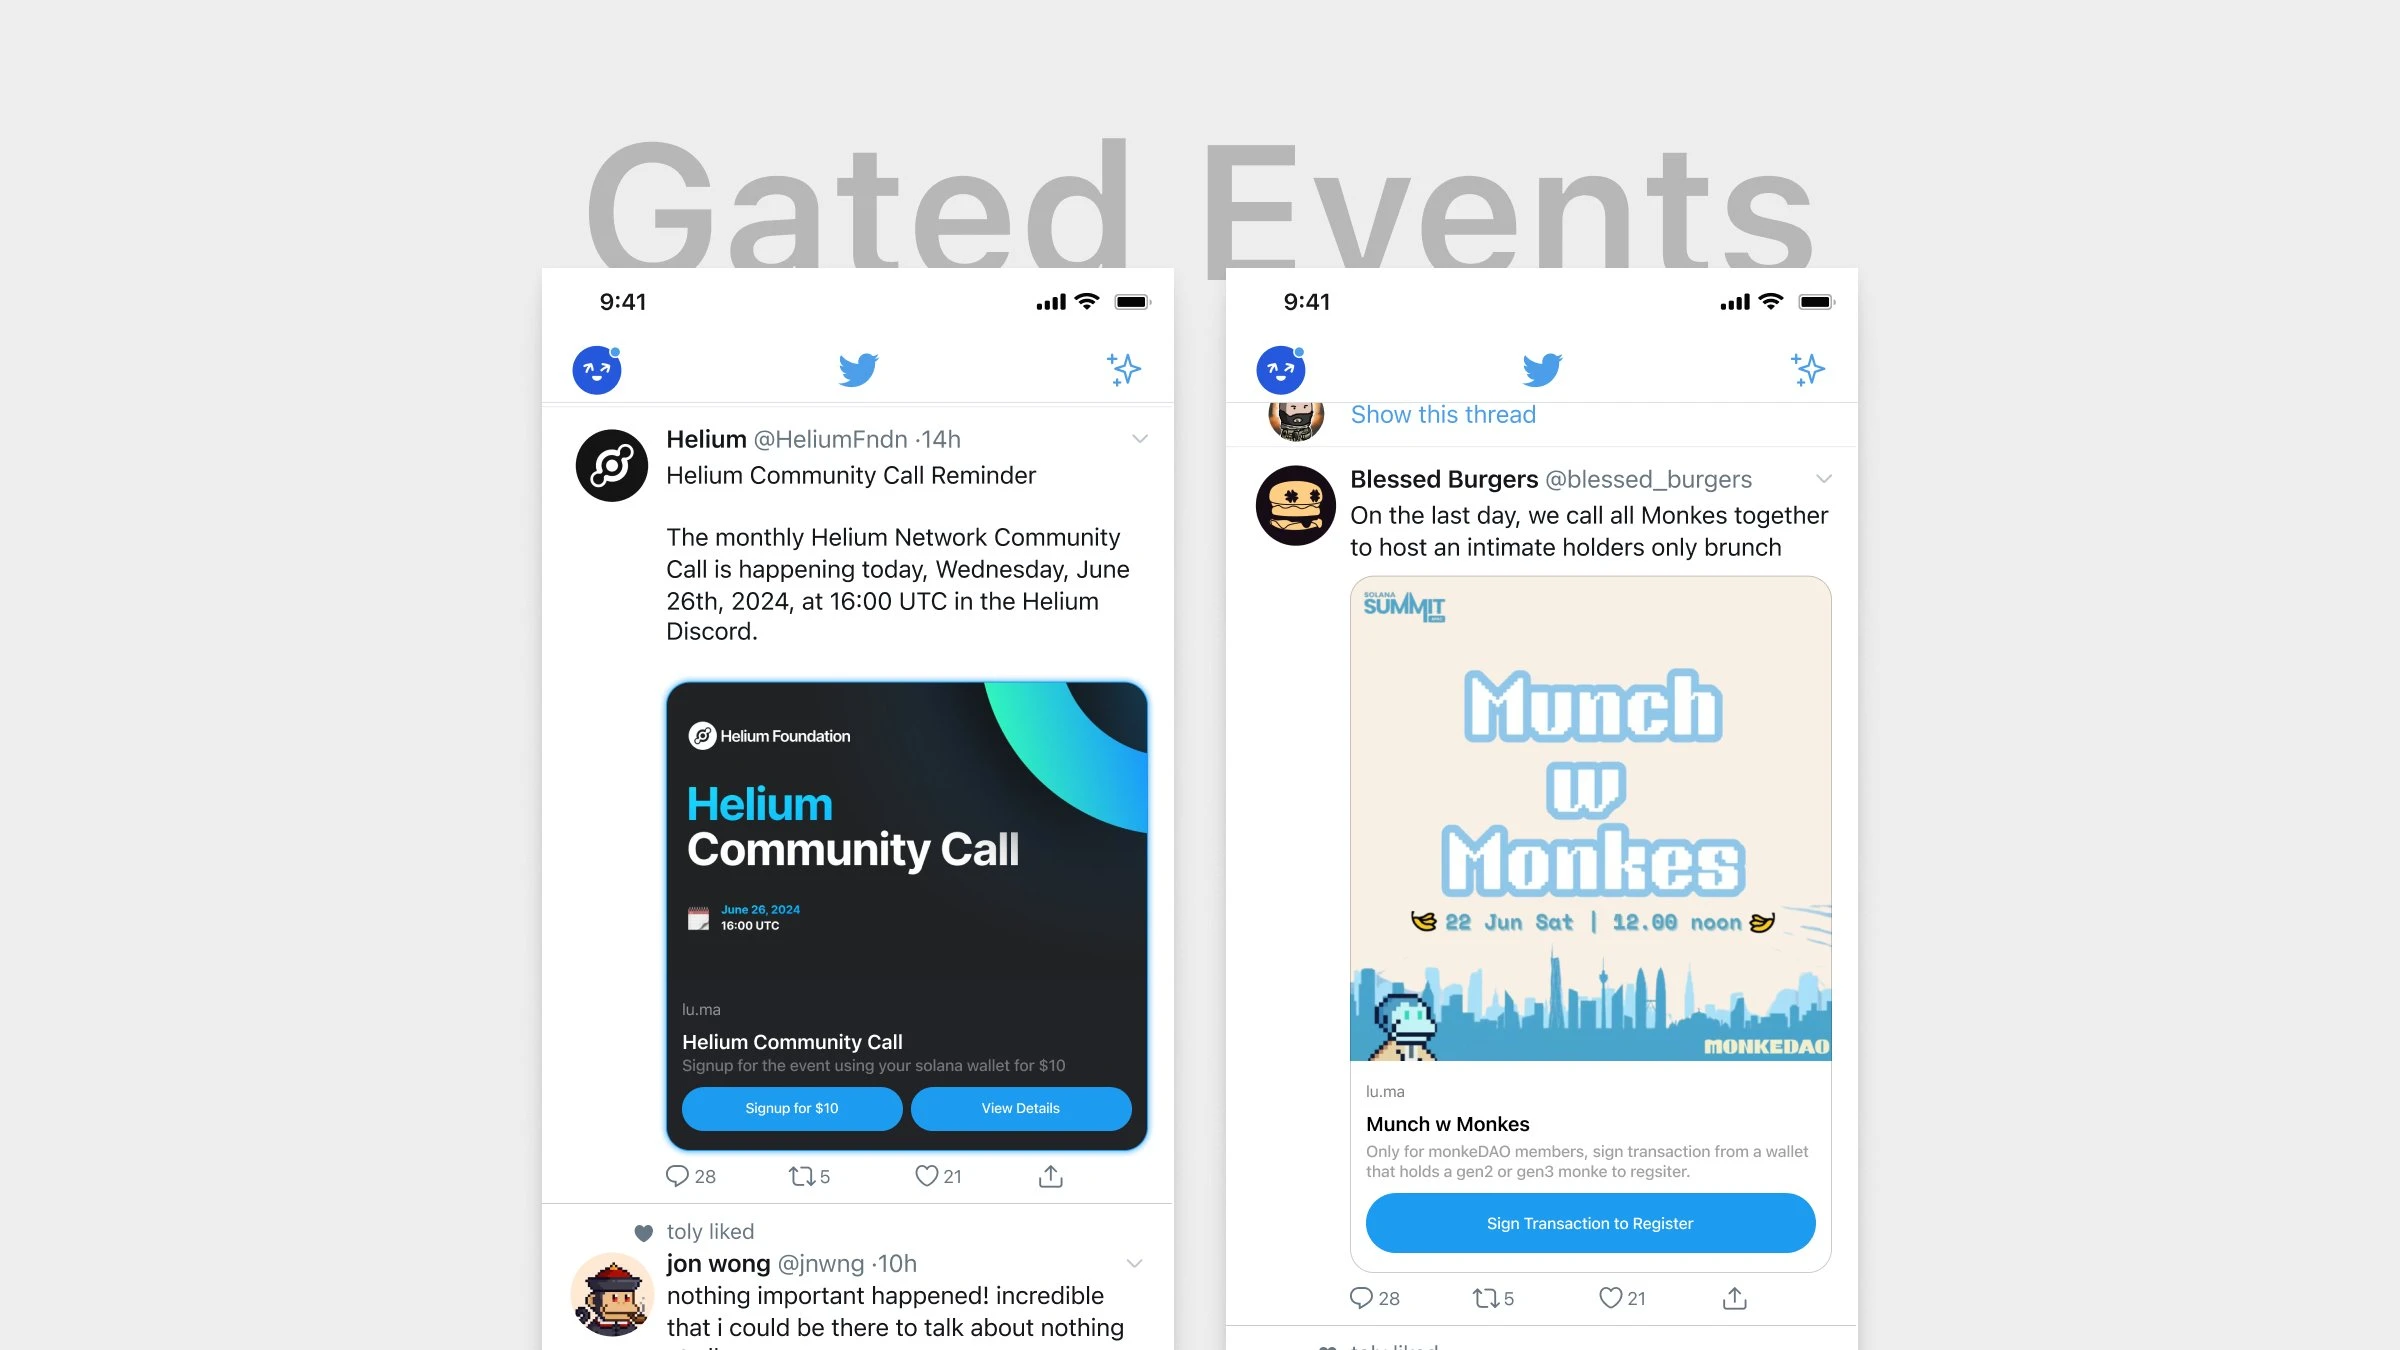Click the like icon on Helium tweet
The height and width of the screenshot is (1350, 2400).
928,1175
